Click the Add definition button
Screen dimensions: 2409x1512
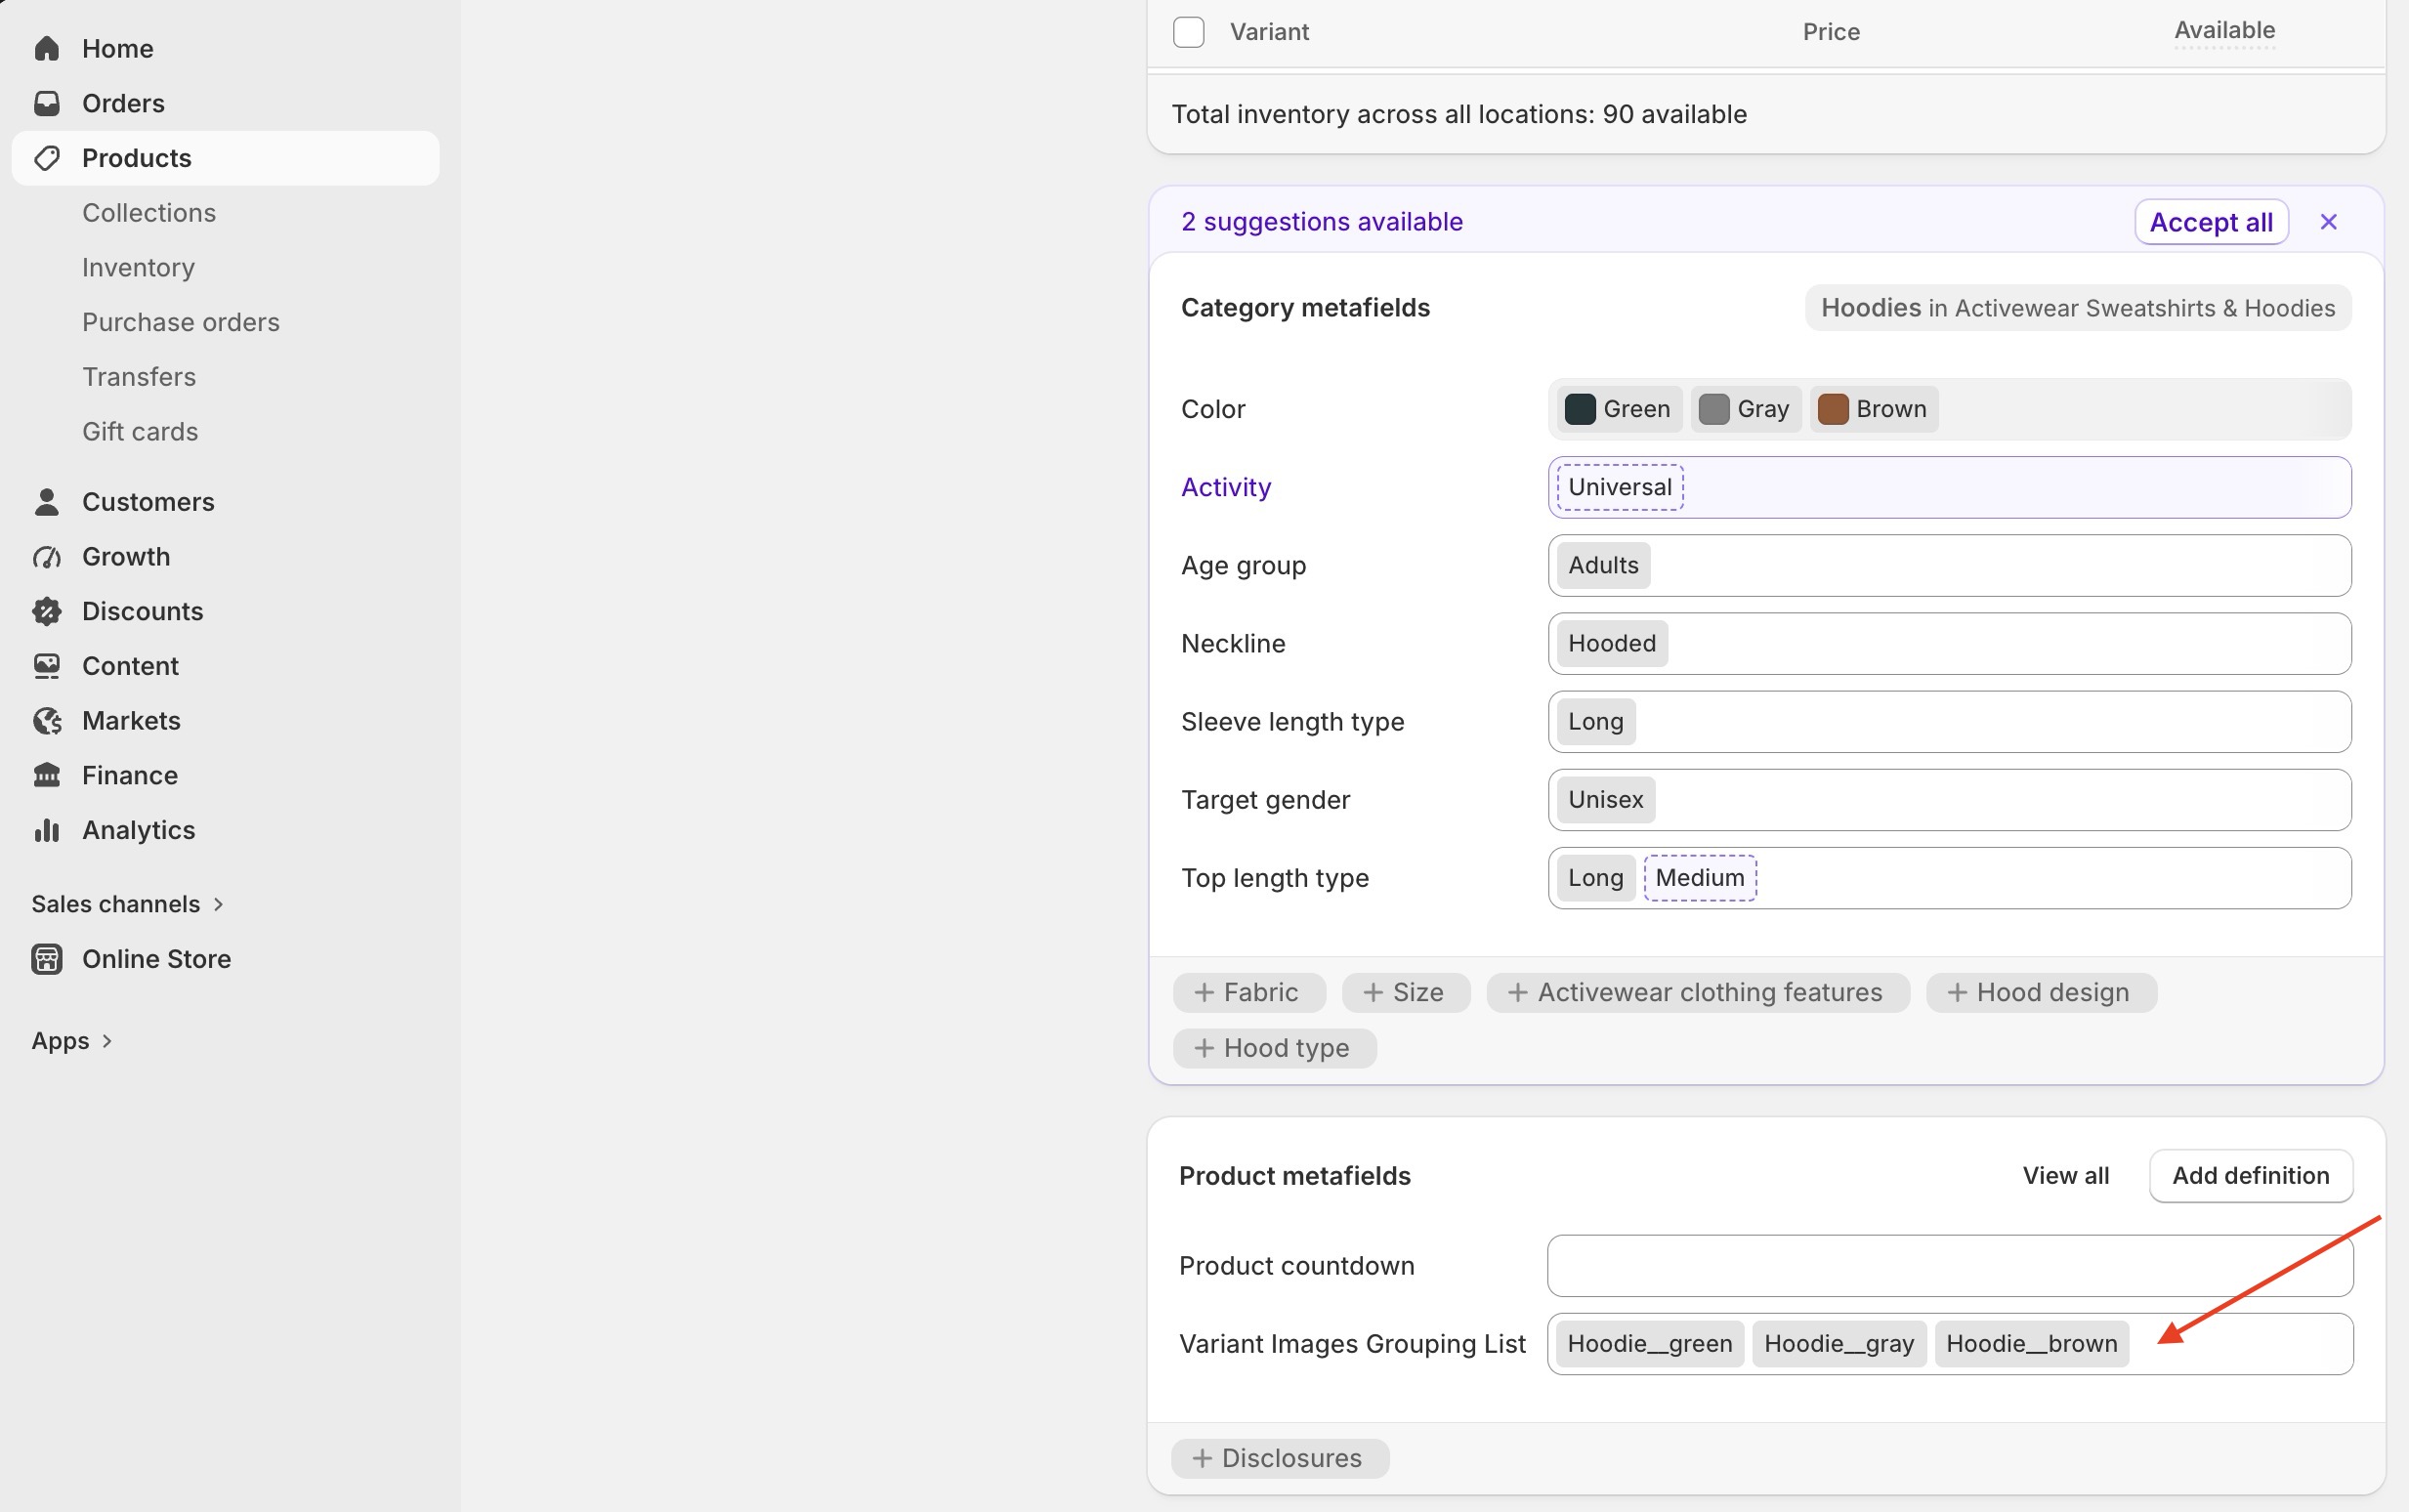[x=2250, y=1176]
